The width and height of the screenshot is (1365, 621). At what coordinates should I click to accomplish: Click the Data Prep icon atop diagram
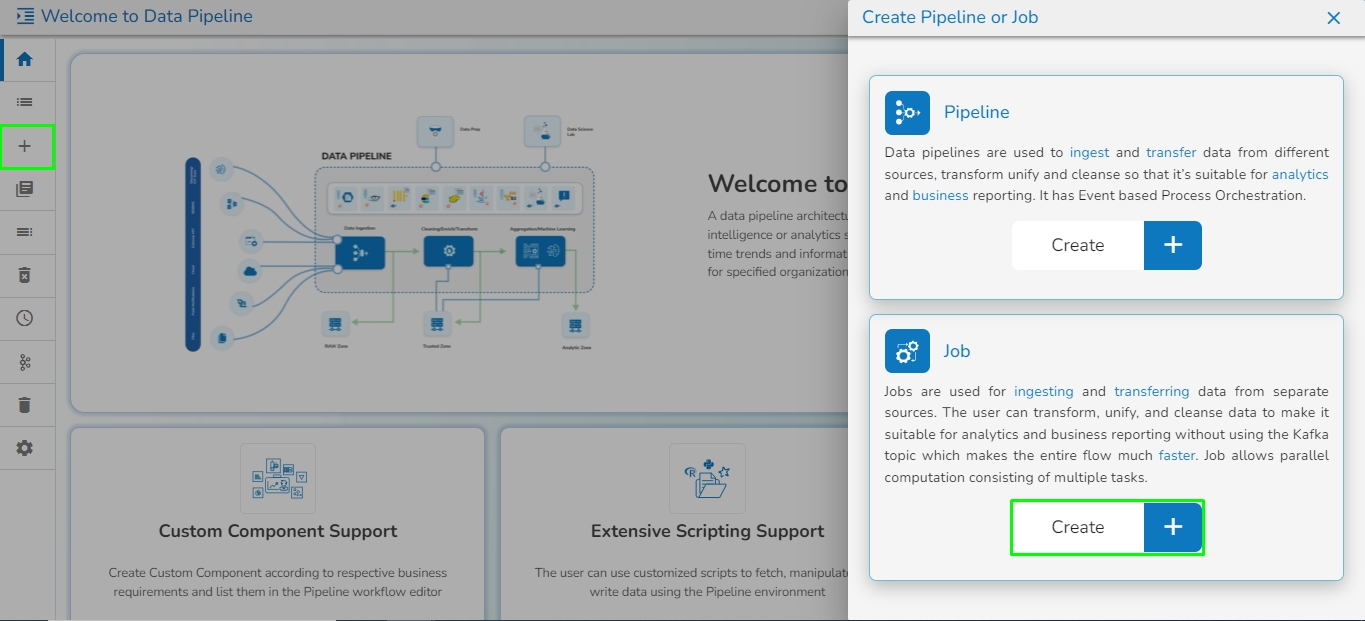435,131
